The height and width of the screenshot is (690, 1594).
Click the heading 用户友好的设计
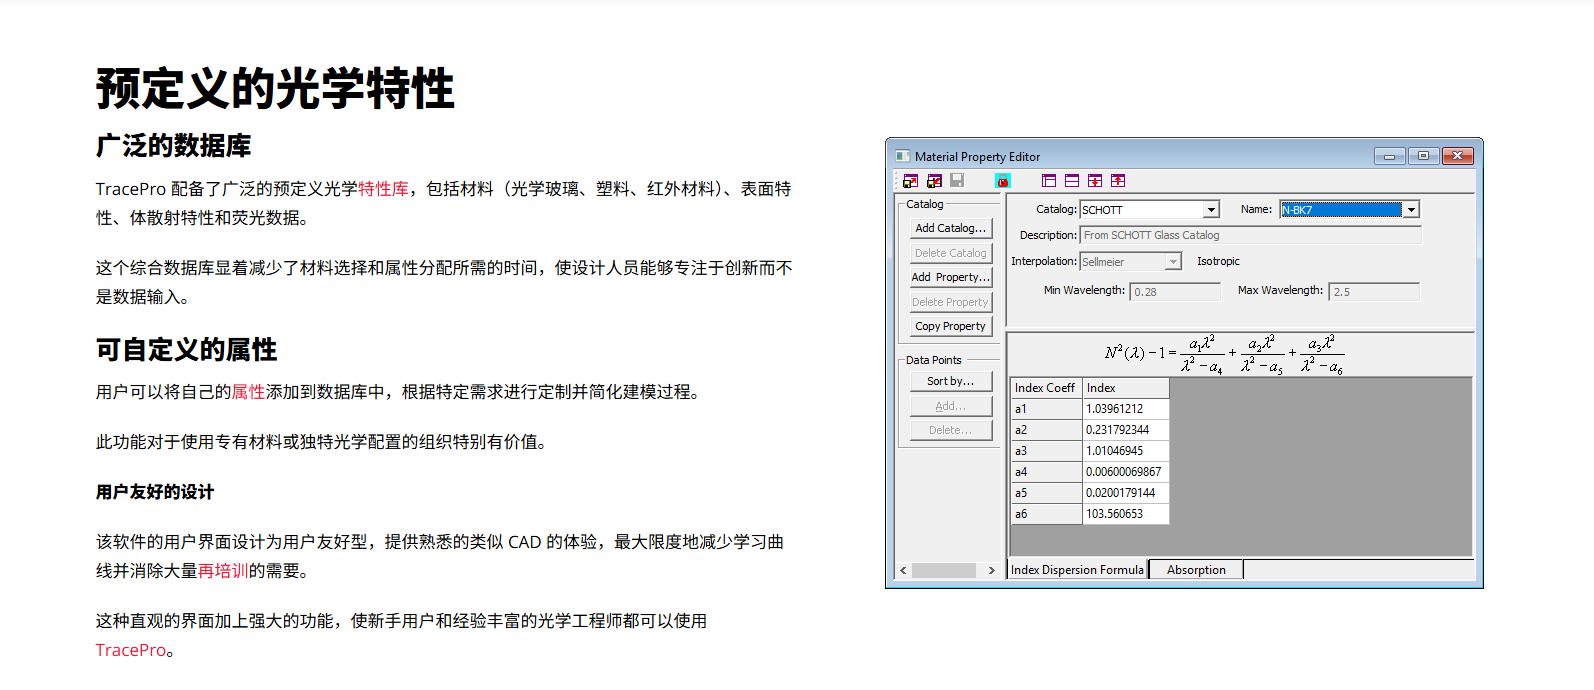pyautogui.click(x=155, y=492)
